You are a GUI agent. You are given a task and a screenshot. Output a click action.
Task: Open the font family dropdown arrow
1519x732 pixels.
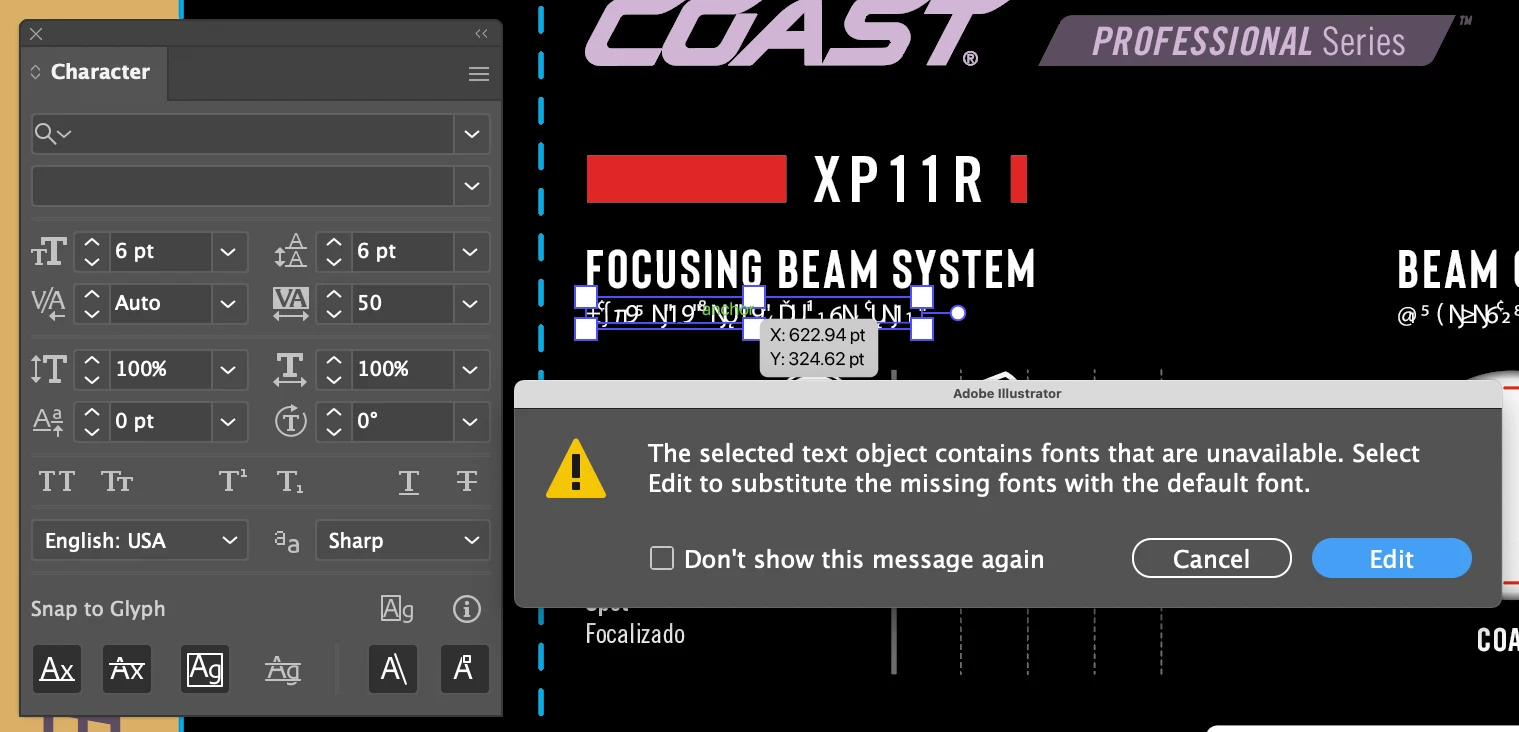point(472,133)
